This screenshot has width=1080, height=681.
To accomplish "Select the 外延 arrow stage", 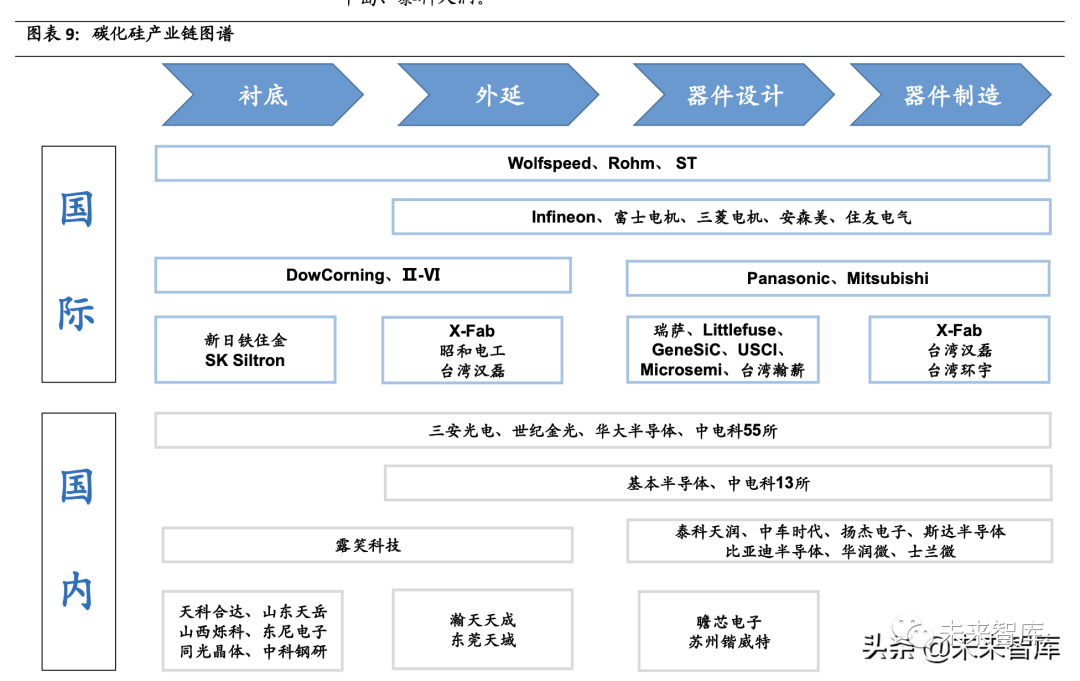I will (x=497, y=94).
